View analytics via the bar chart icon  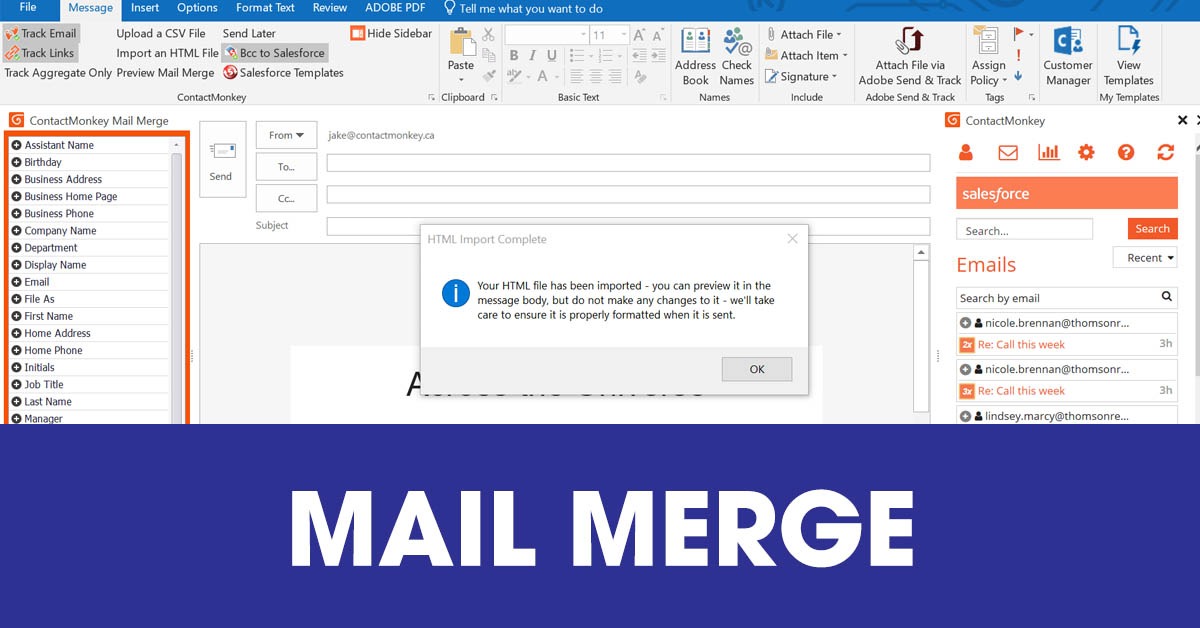1048,152
